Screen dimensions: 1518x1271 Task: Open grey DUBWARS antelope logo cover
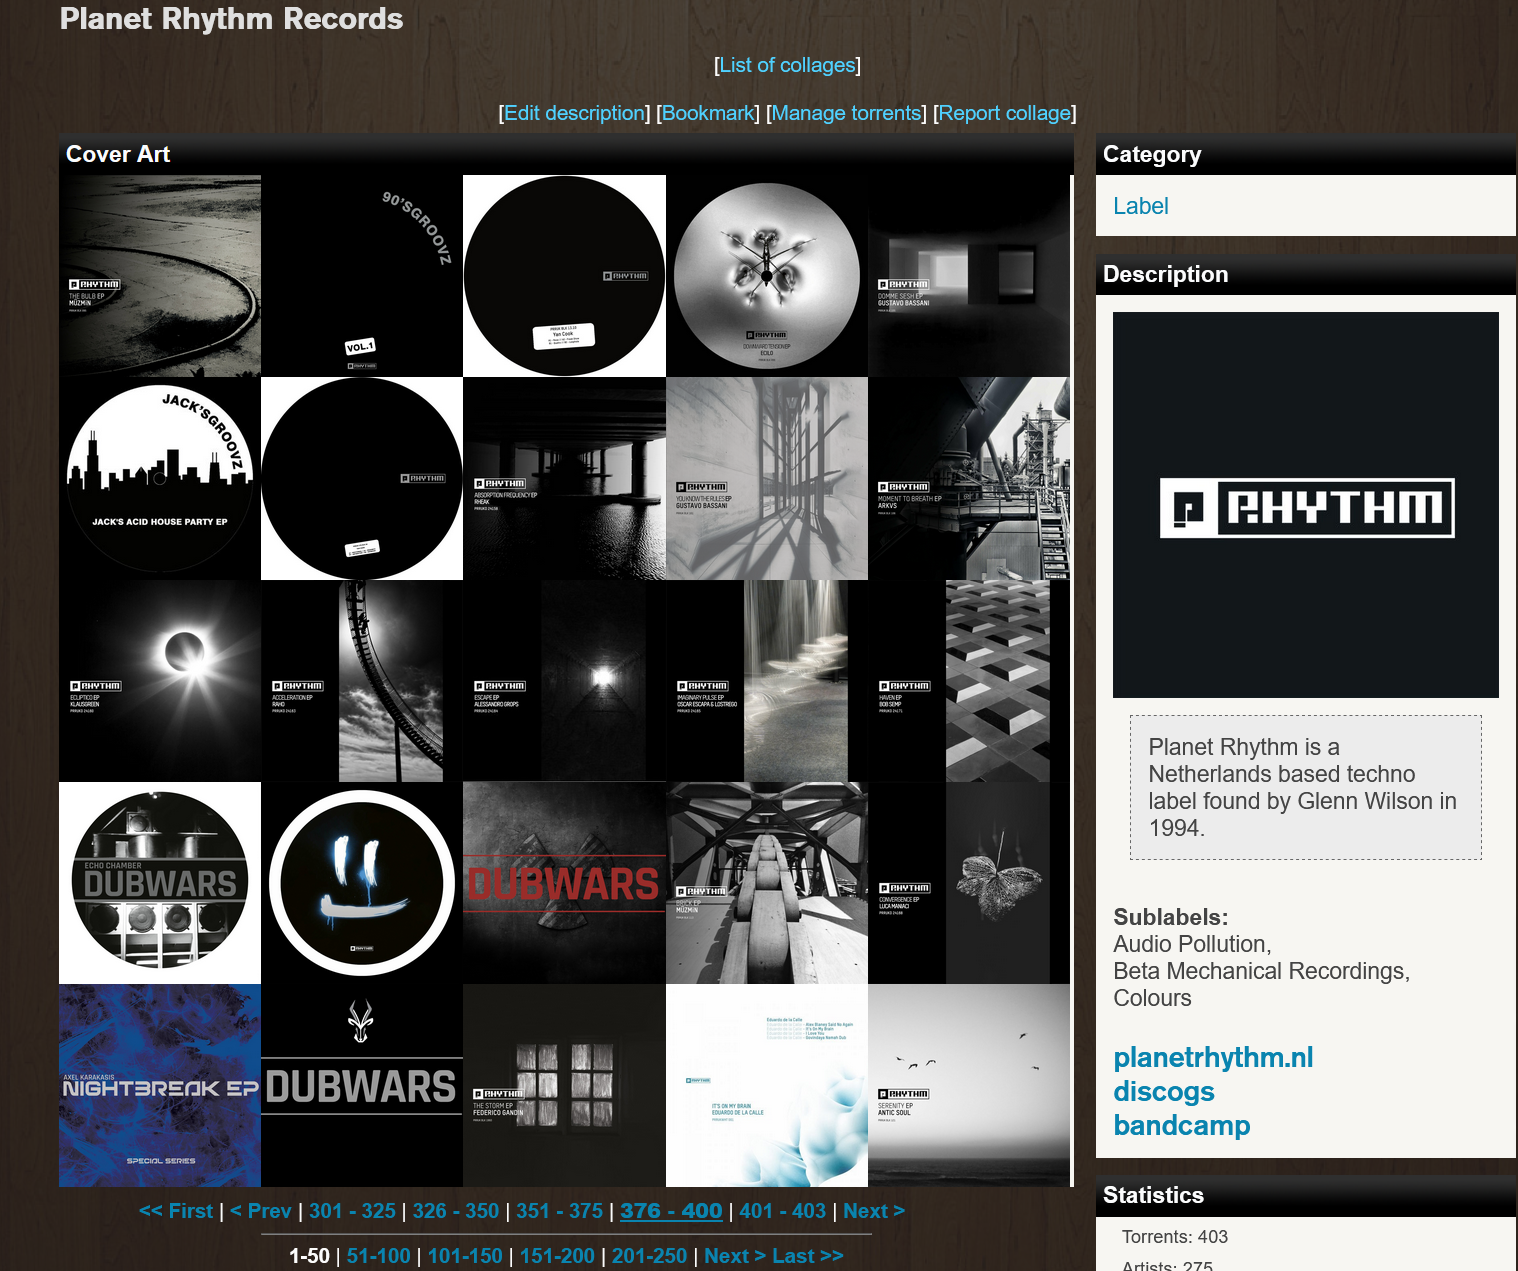(x=362, y=1085)
